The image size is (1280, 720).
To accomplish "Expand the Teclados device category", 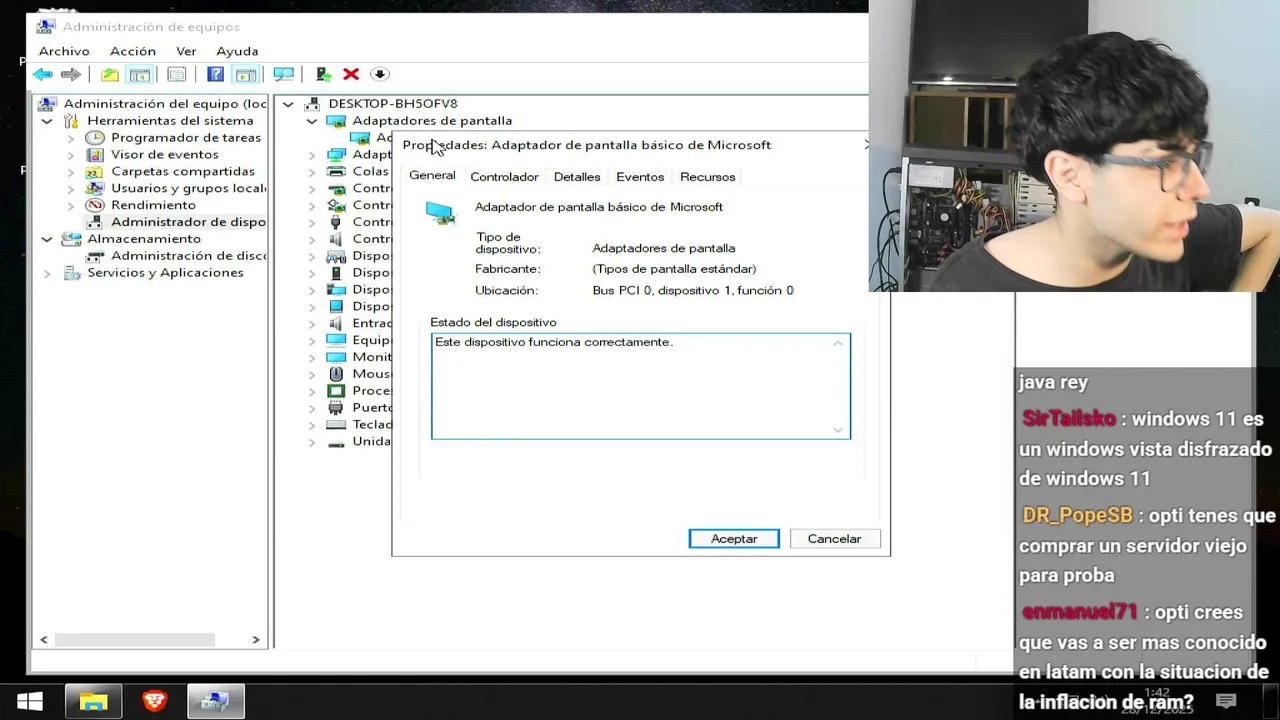I will 312,425.
